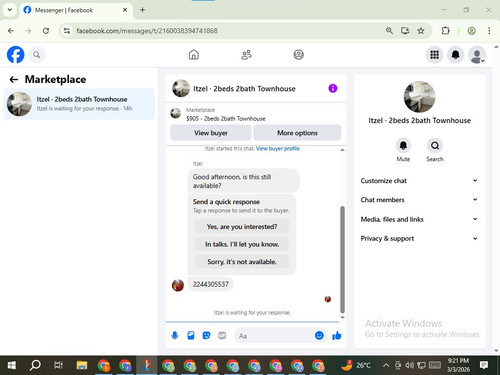Click the voice clip microphone icon

175,335
